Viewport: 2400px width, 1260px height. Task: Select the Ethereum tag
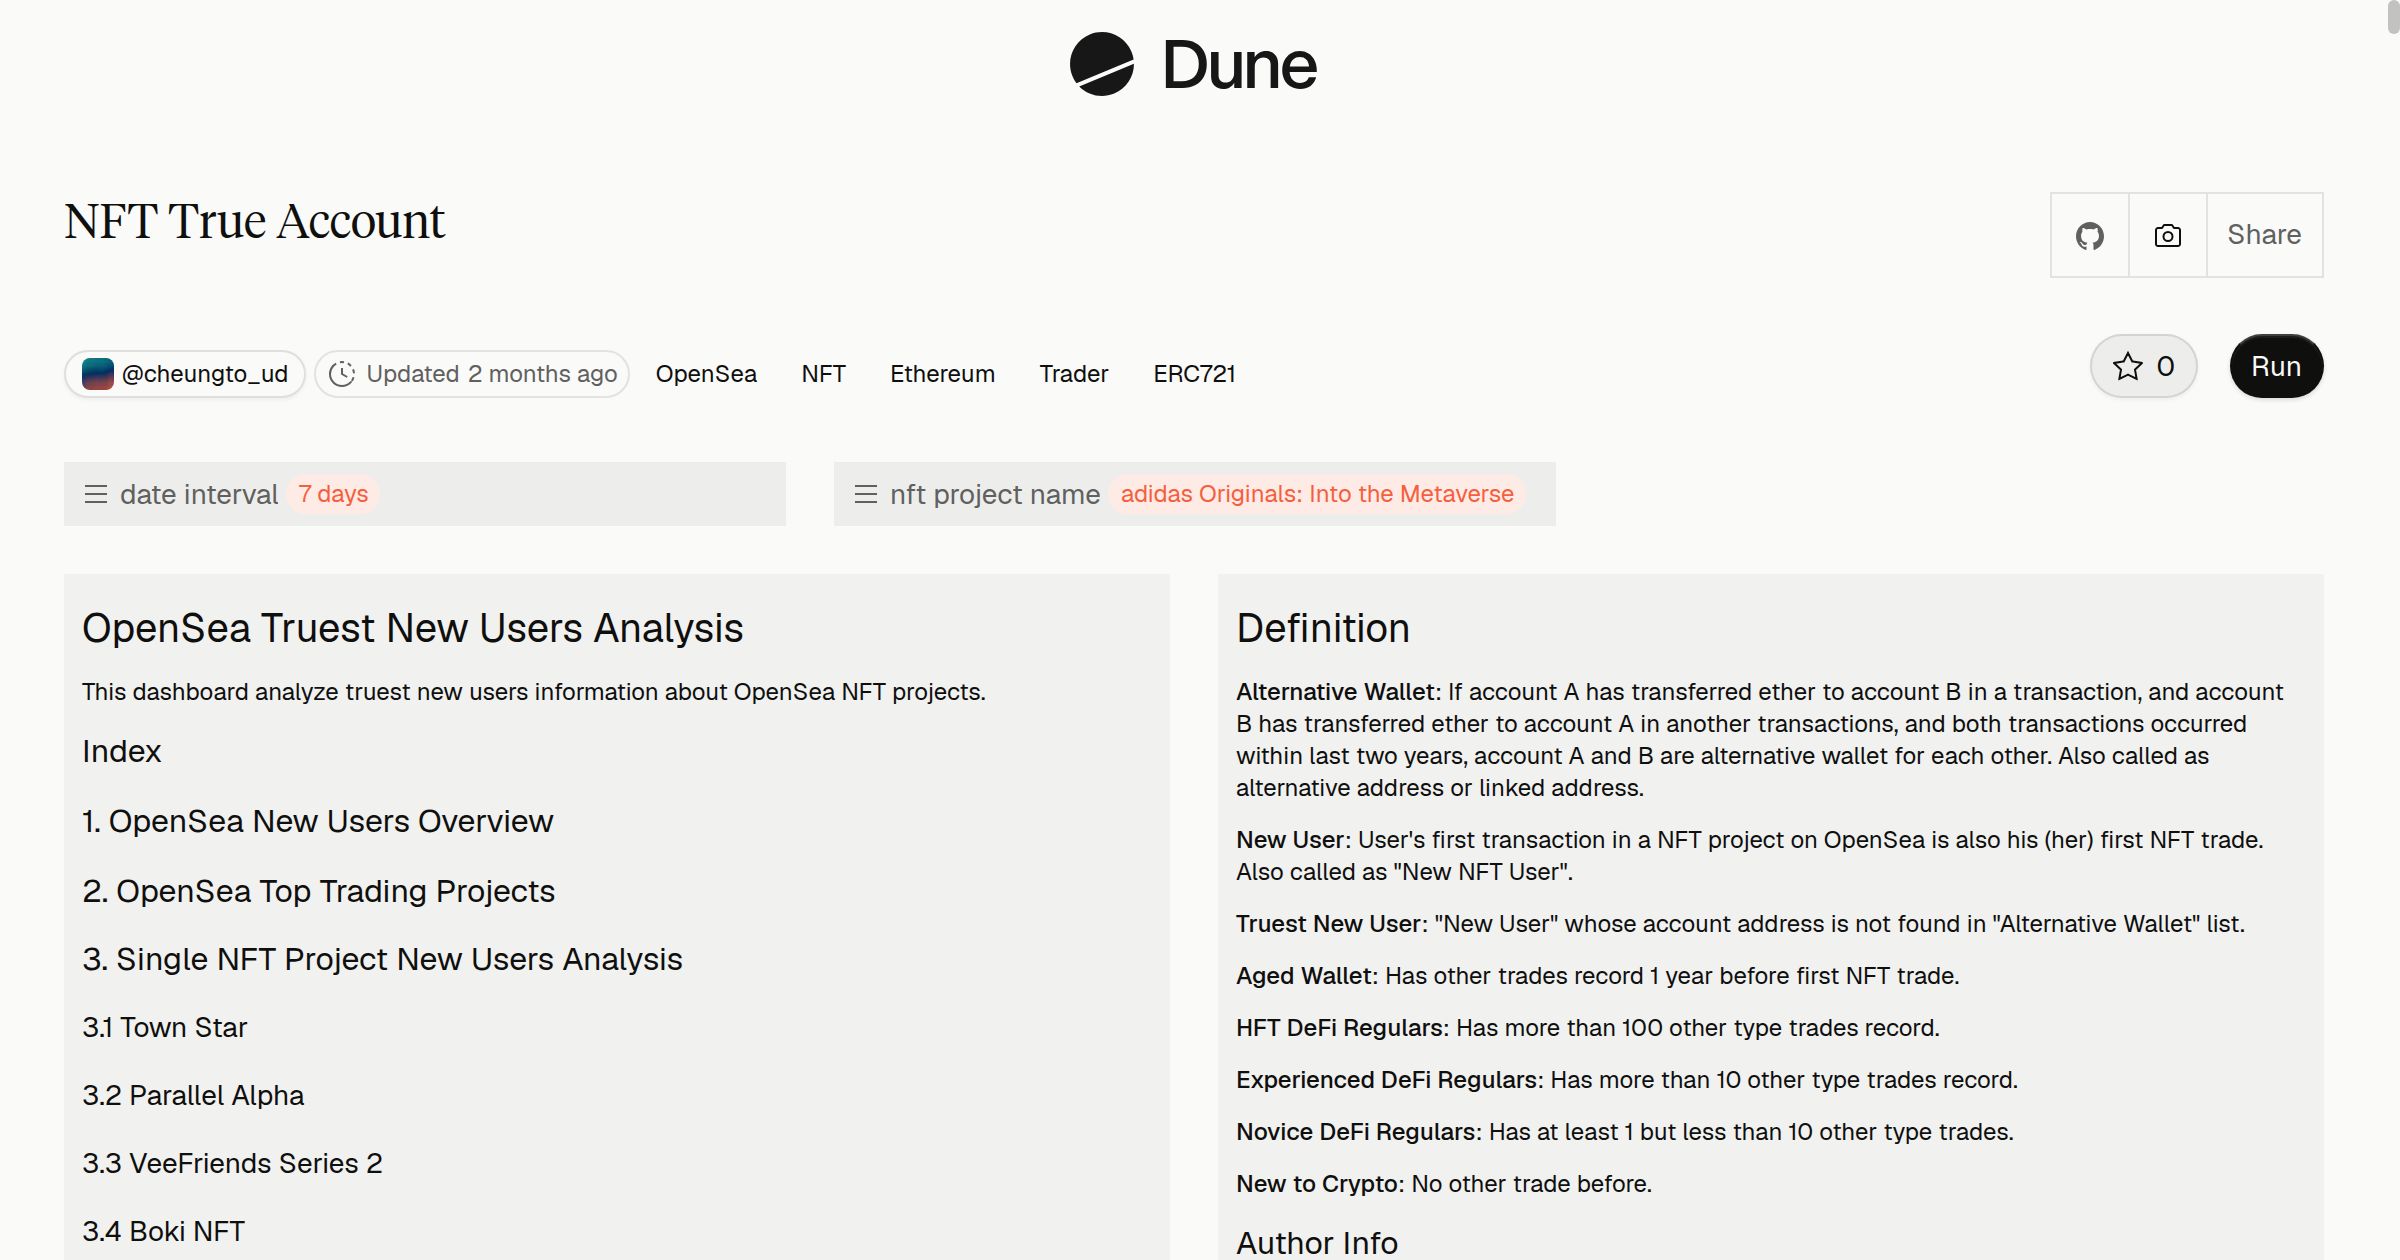[942, 374]
